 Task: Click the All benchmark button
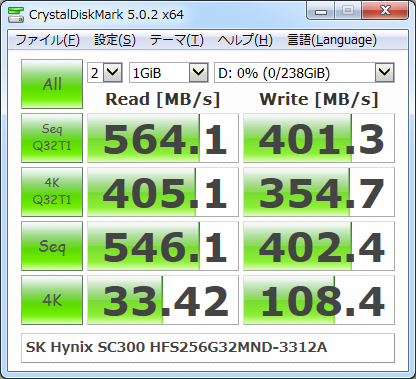52,84
